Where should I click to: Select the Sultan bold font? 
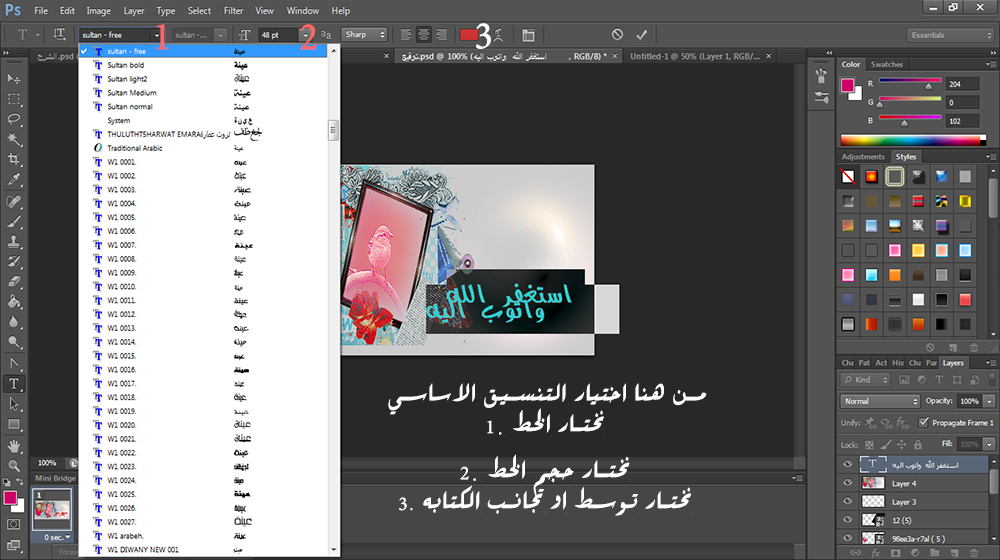click(x=126, y=65)
